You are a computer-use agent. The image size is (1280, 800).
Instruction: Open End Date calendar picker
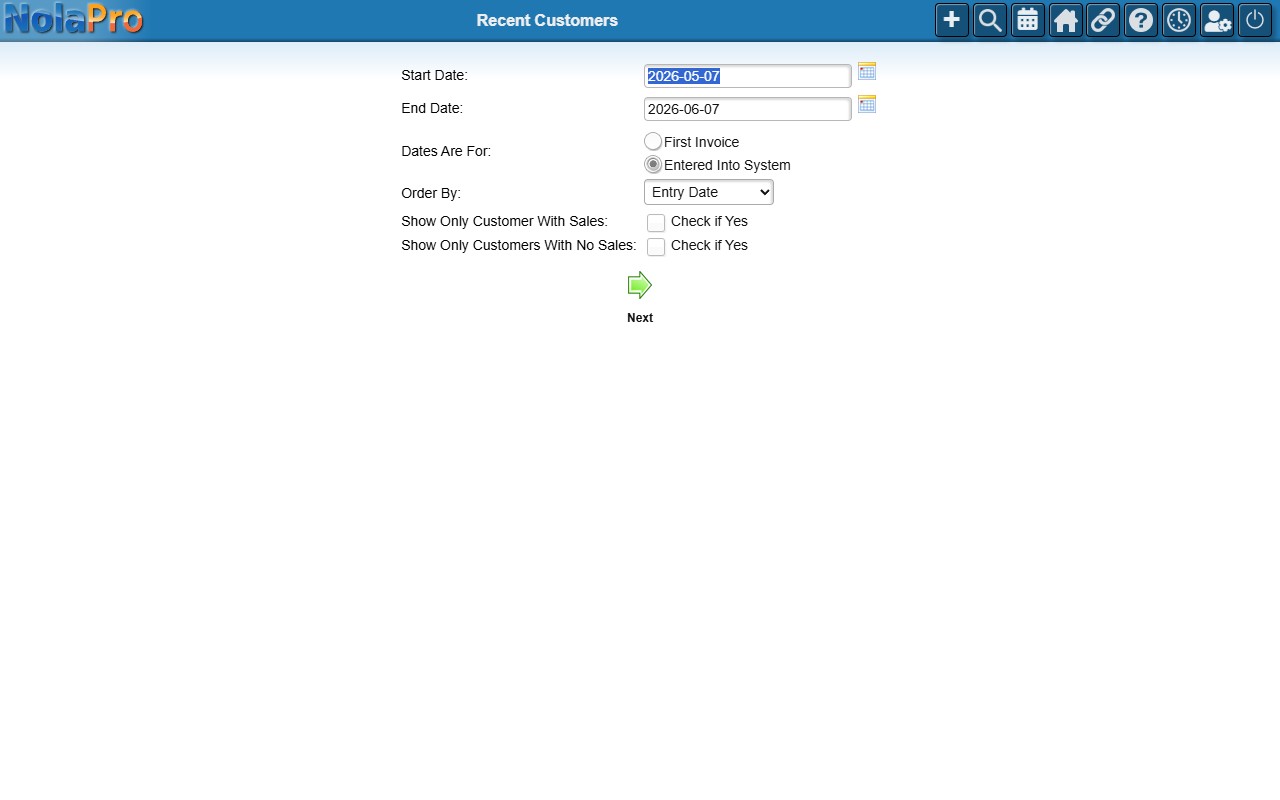pos(867,104)
